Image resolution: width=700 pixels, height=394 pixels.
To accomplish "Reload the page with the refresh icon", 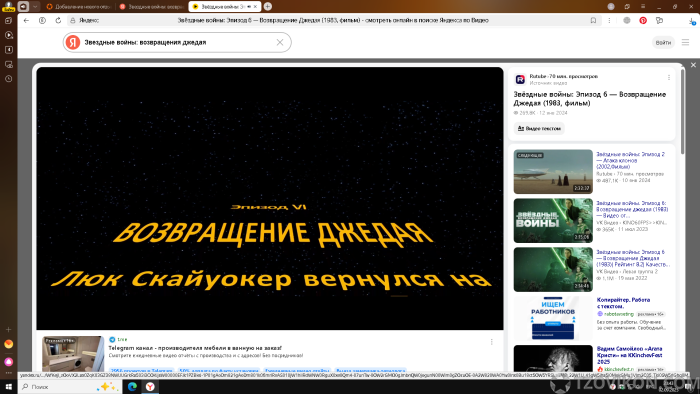I will coord(58,21).
